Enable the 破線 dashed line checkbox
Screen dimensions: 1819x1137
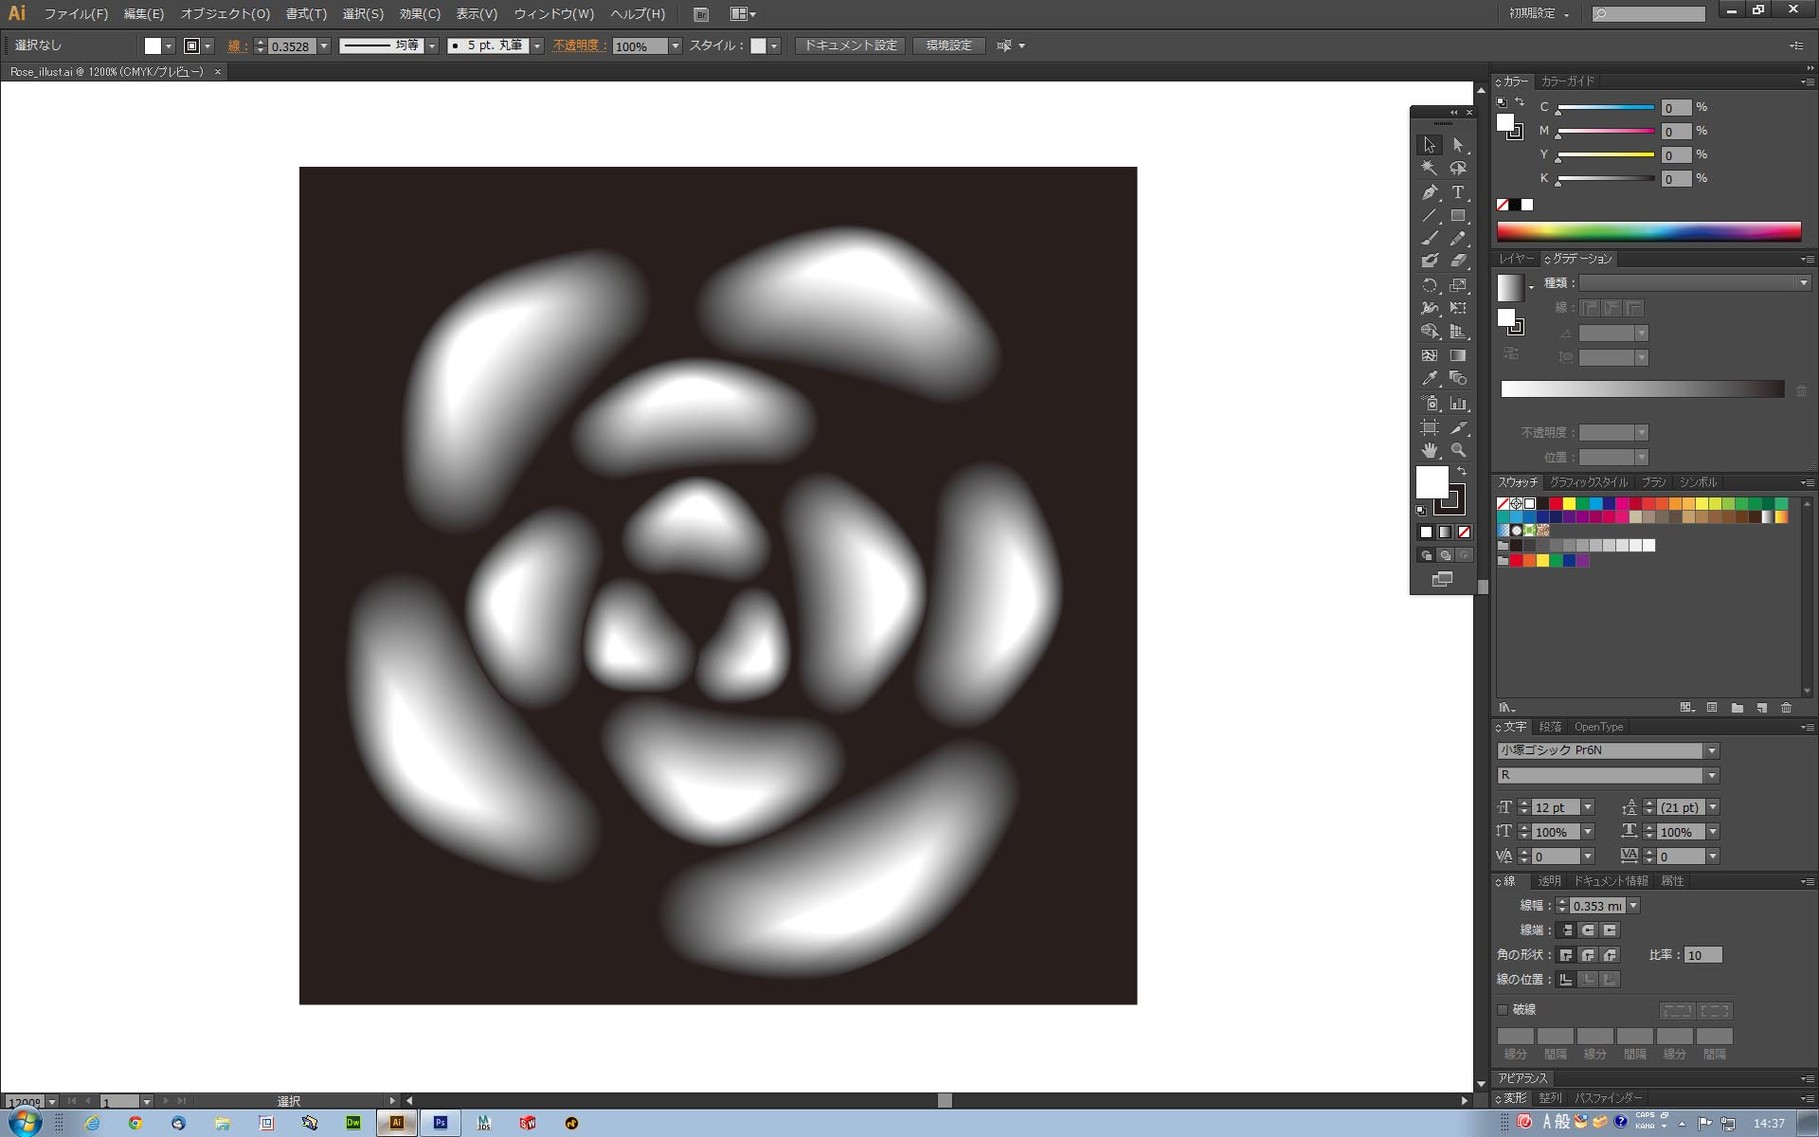1503,1010
